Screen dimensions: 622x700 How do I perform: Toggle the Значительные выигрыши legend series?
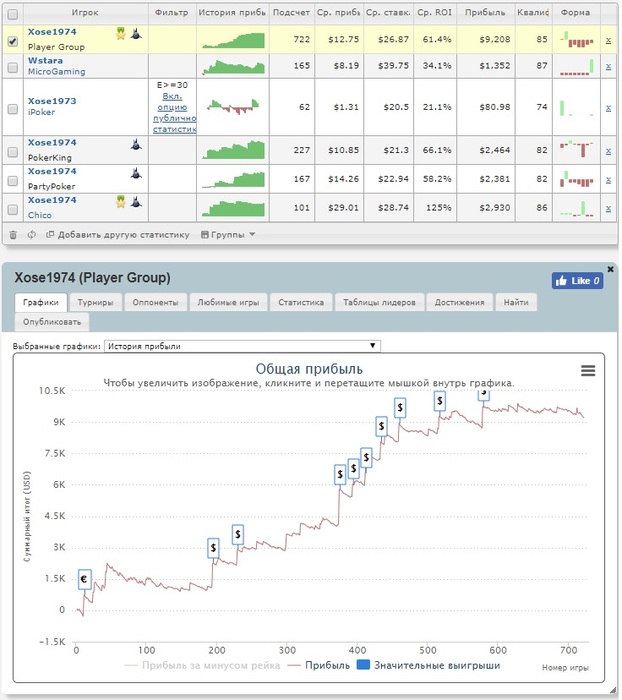pos(429,666)
